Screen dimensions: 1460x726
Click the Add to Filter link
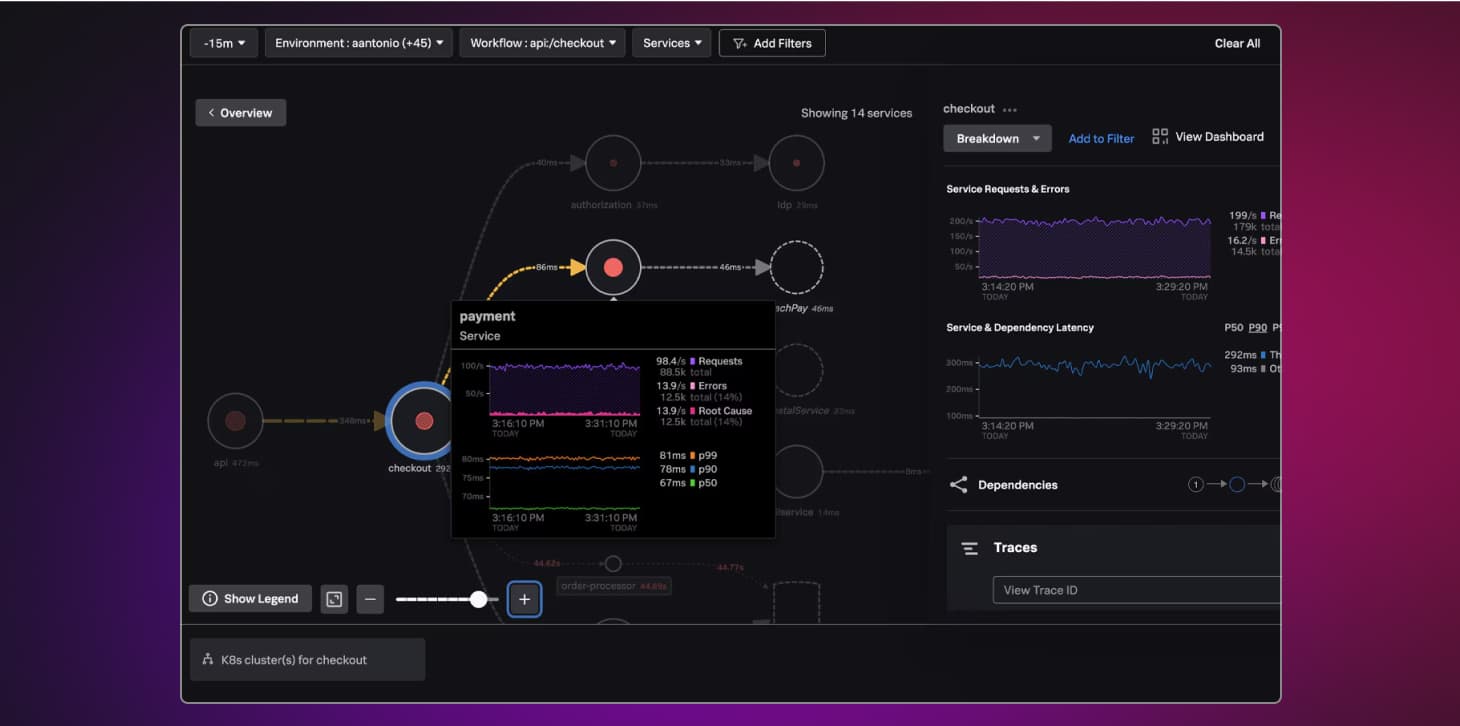(1101, 138)
